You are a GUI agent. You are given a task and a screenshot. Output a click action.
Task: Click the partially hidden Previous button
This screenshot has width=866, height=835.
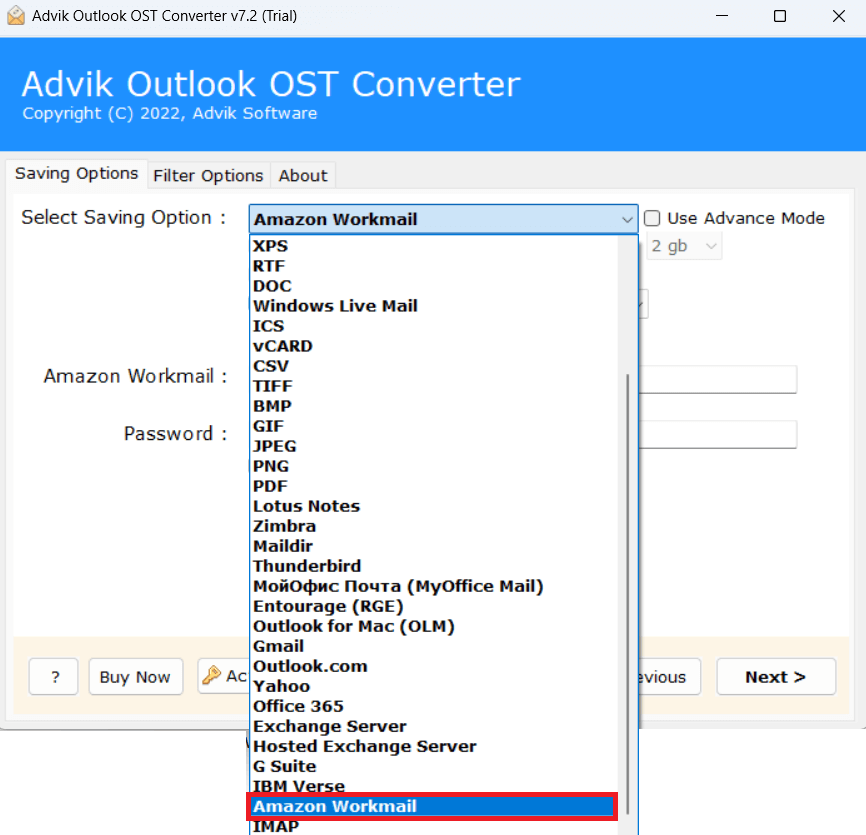669,677
